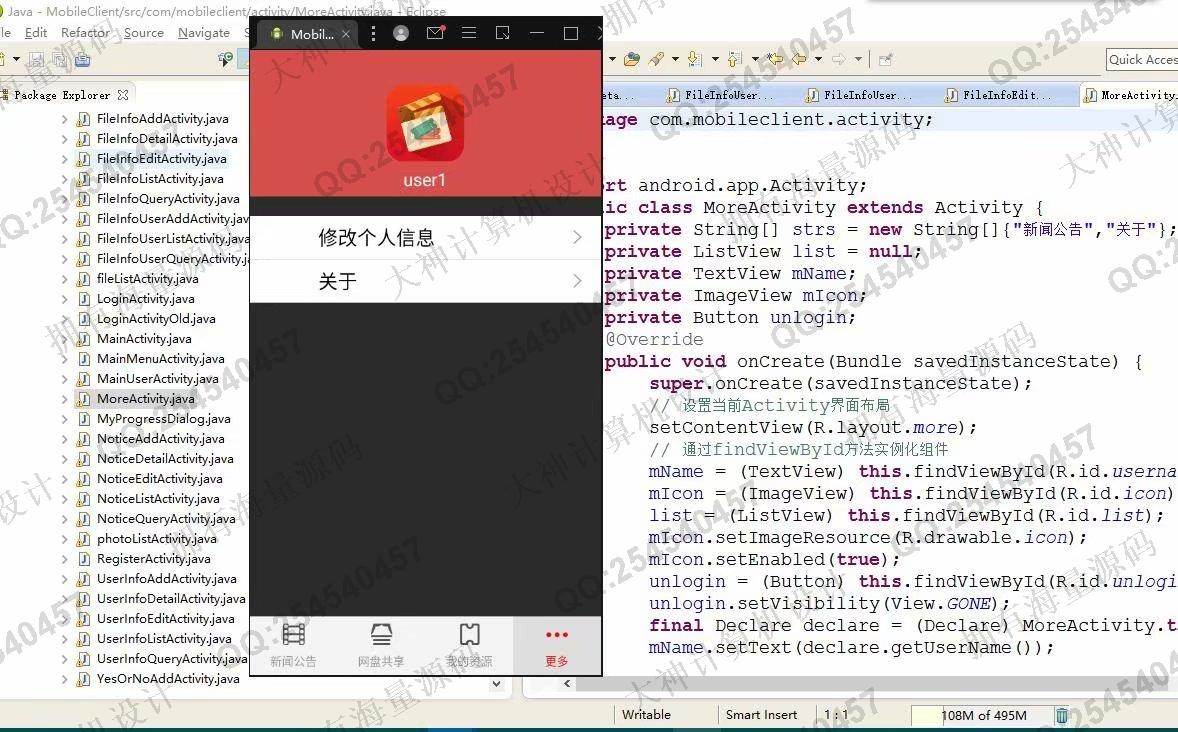Click the garbage collector trash icon
The height and width of the screenshot is (732, 1178).
click(x=1062, y=715)
